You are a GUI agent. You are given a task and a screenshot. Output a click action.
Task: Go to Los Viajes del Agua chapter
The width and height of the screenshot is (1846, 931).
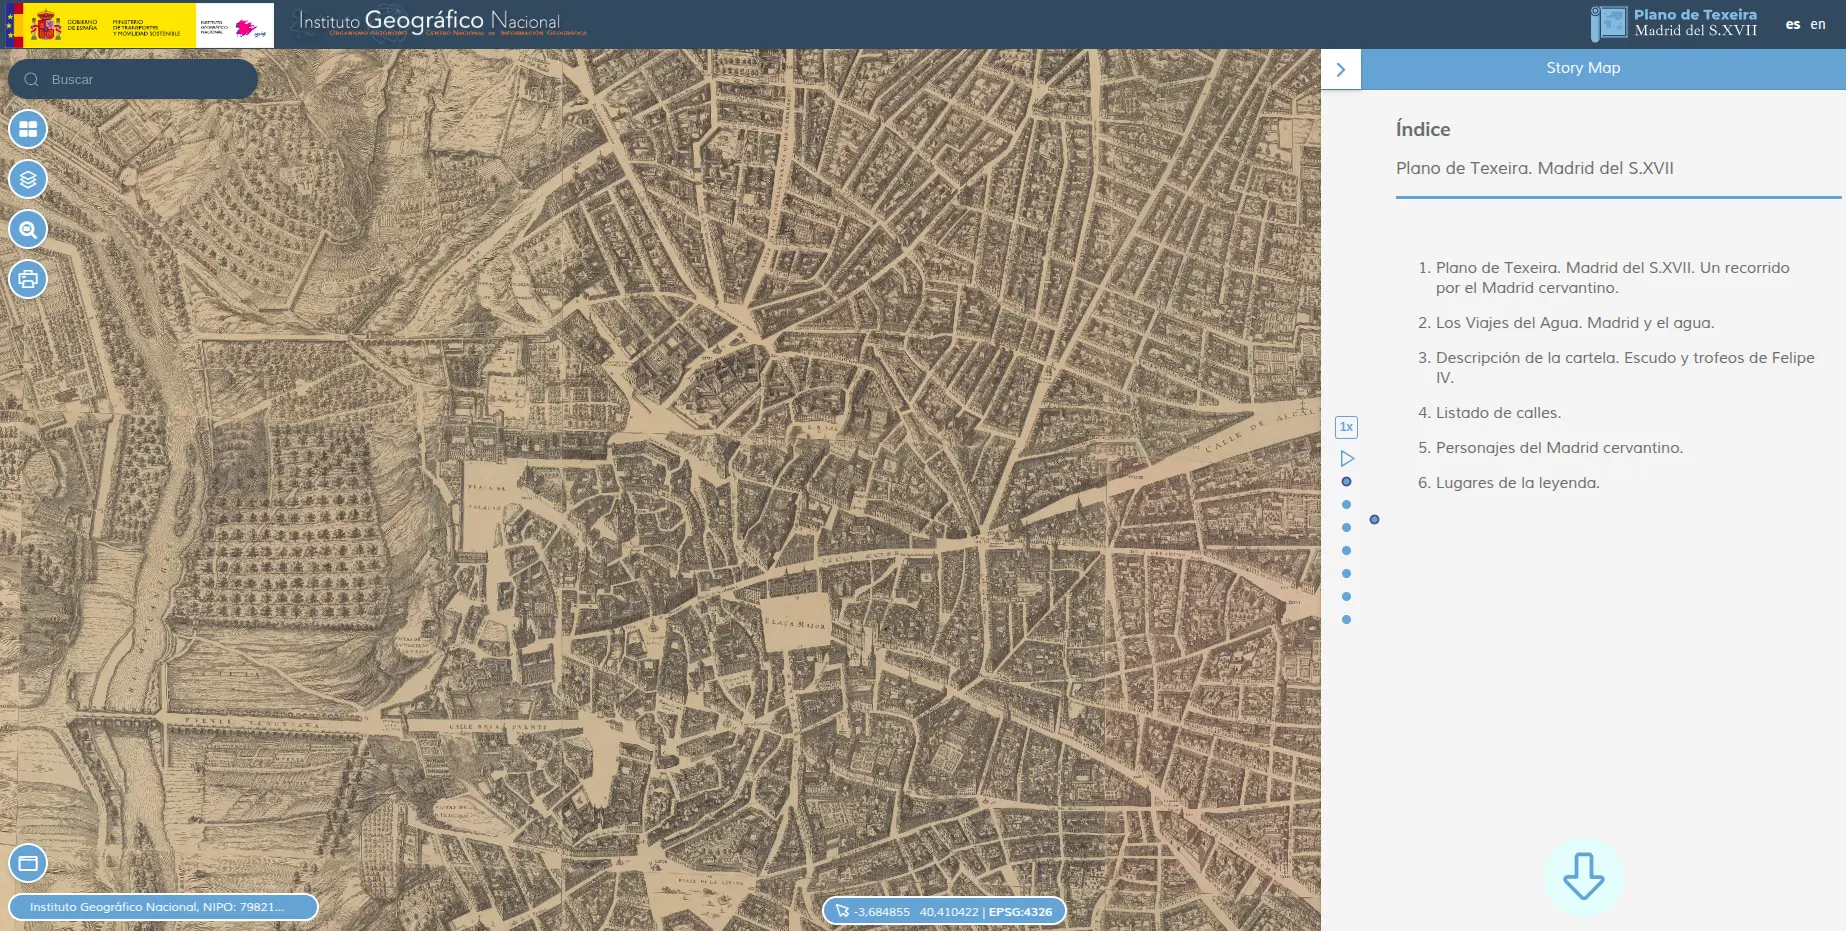click(1575, 322)
